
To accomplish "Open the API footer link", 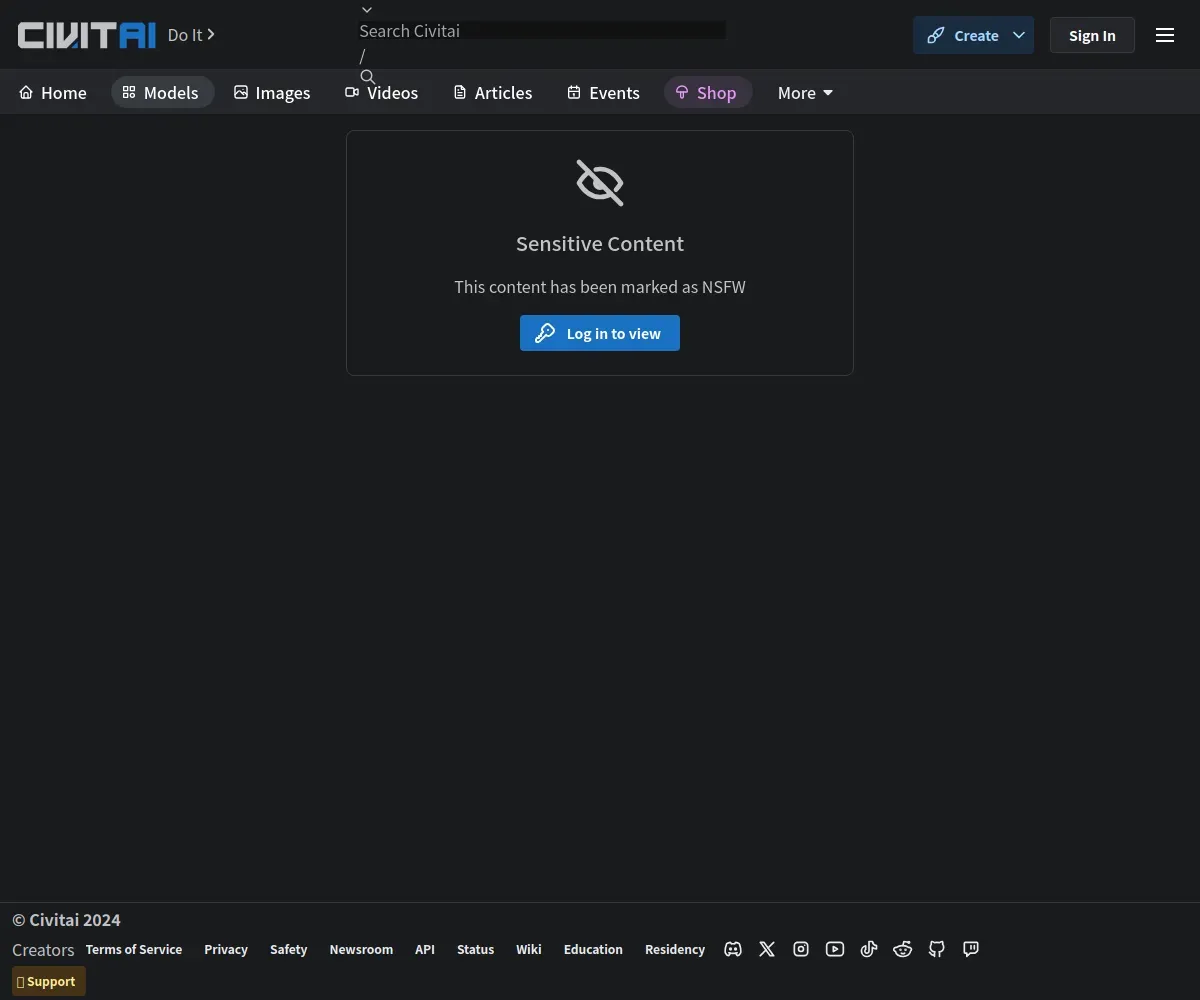I will [425, 949].
